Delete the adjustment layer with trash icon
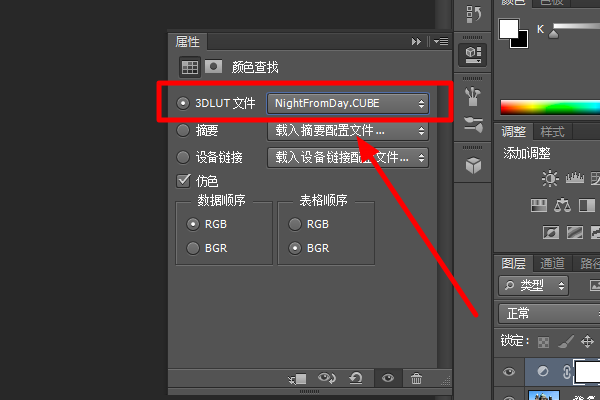Screen dimensions: 600x400 click(416, 379)
